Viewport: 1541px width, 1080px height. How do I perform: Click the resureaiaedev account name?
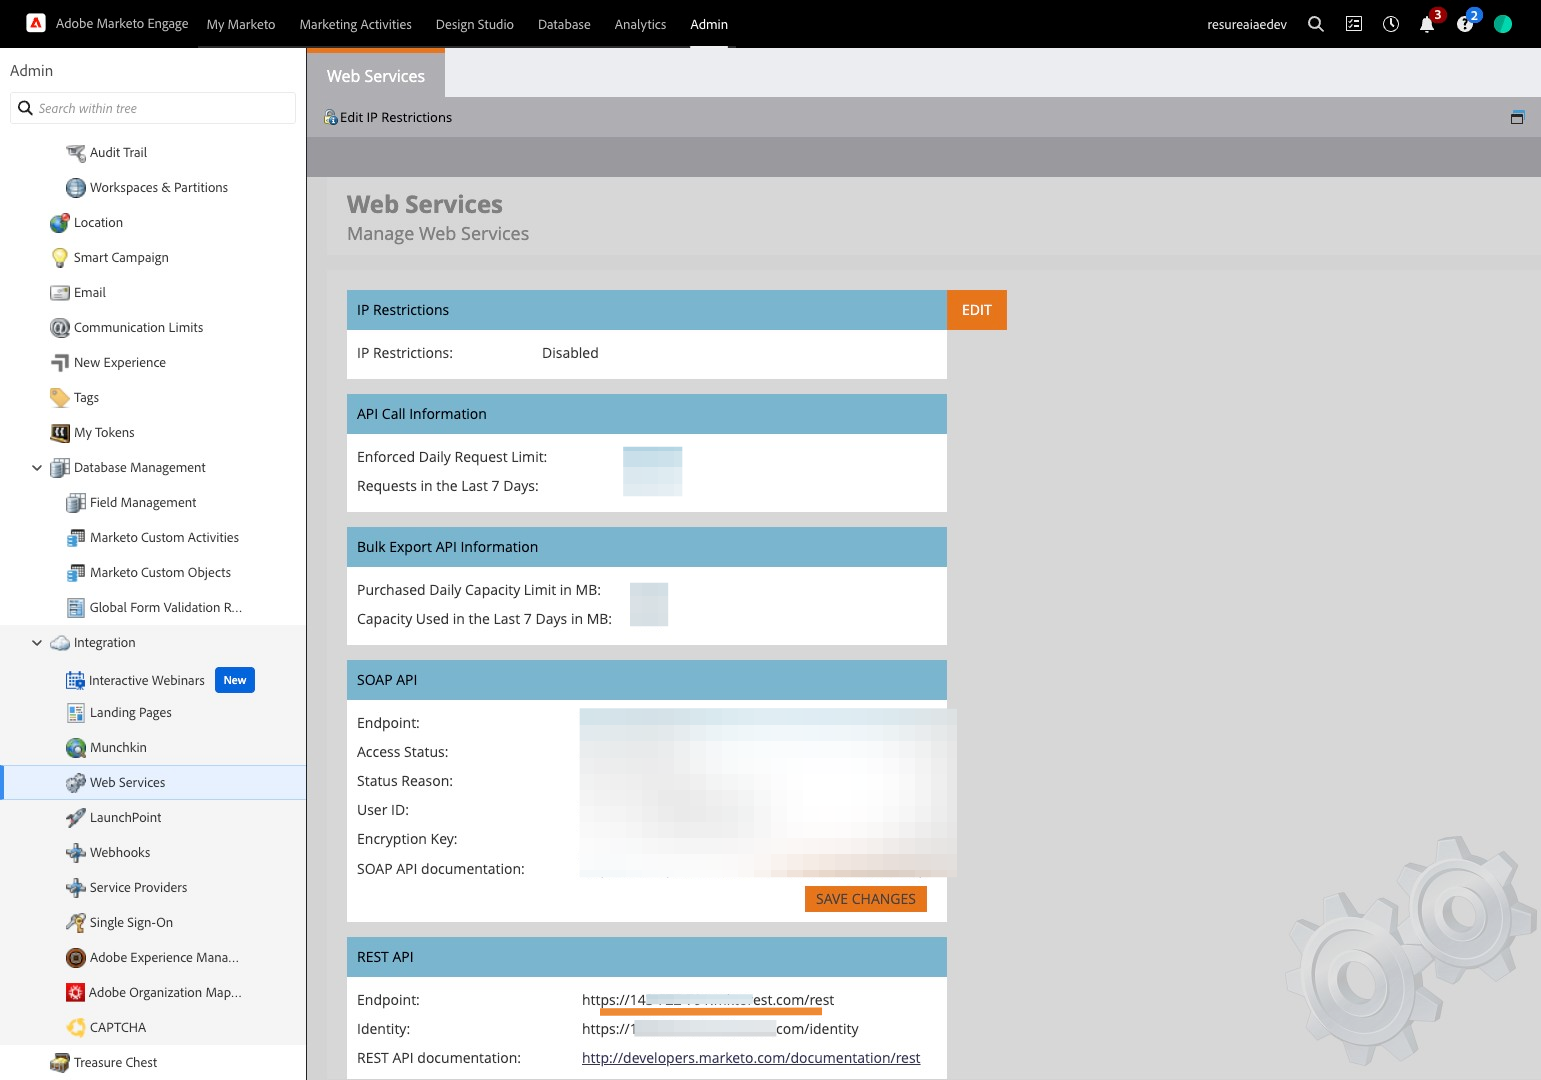[1247, 24]
